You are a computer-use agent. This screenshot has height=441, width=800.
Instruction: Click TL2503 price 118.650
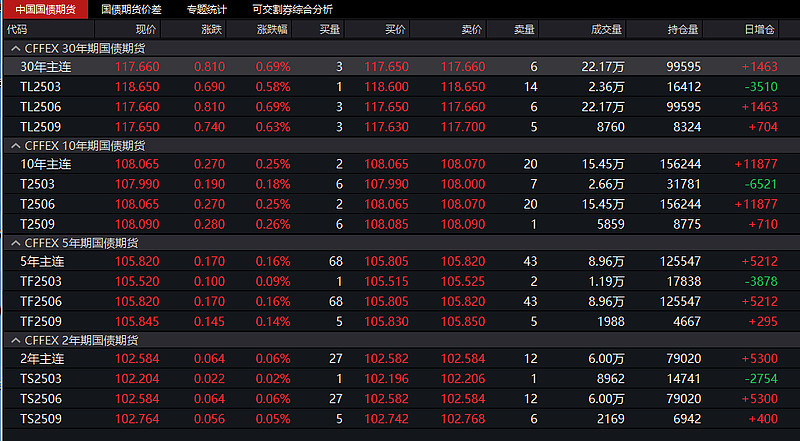click(x=137, y=87)
